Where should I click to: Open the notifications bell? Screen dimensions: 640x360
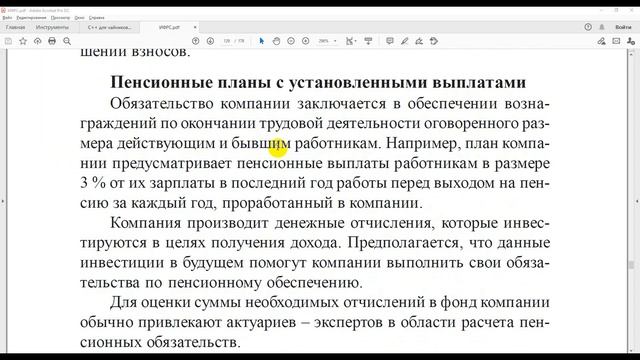pyautogui.click(x=602, y=27)
